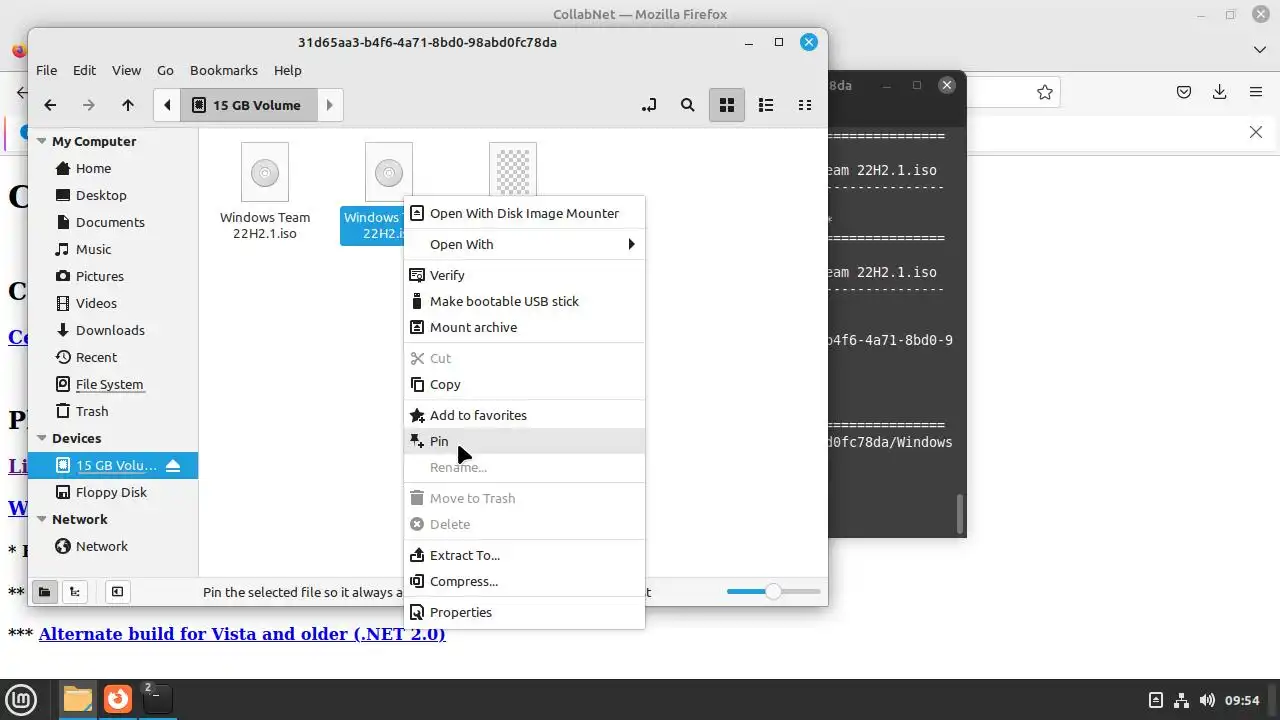Screen dimensions: 1280x720
Task: Show places sidebar button in status bar
Action: 44,592
